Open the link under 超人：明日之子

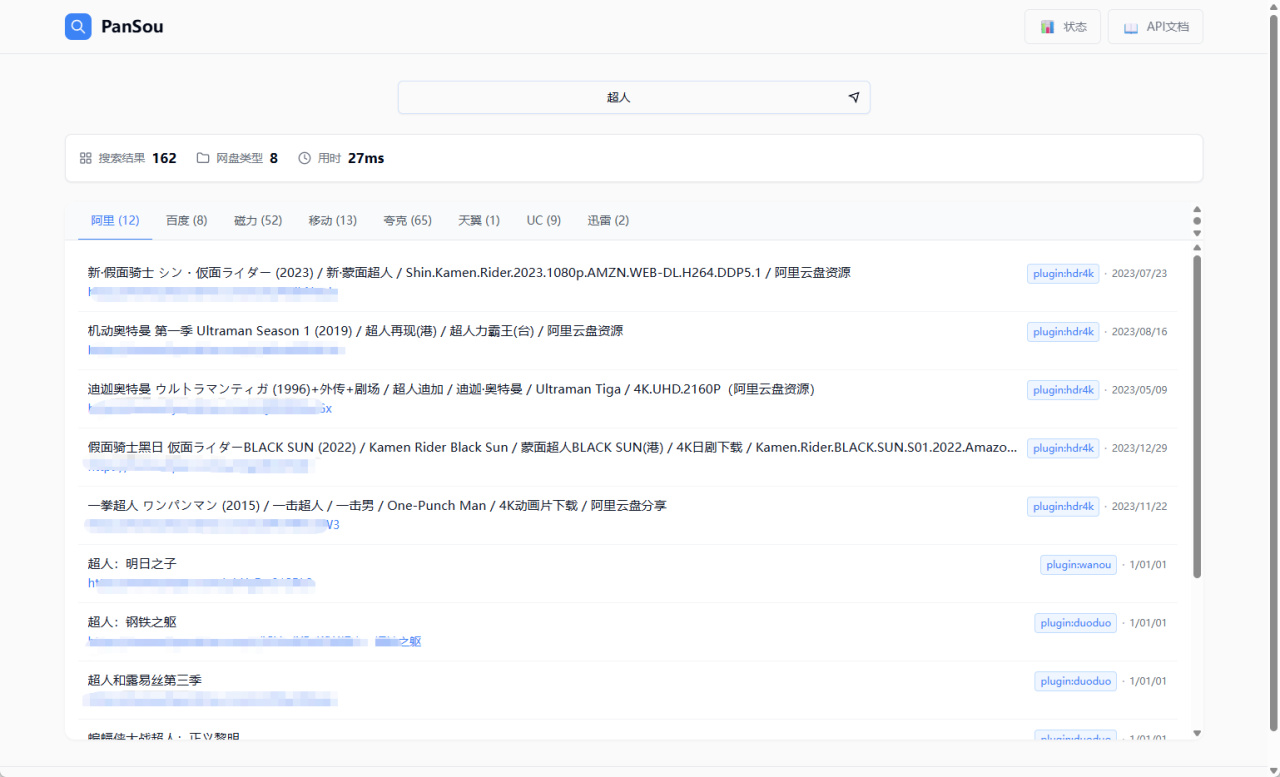[202, 582]
